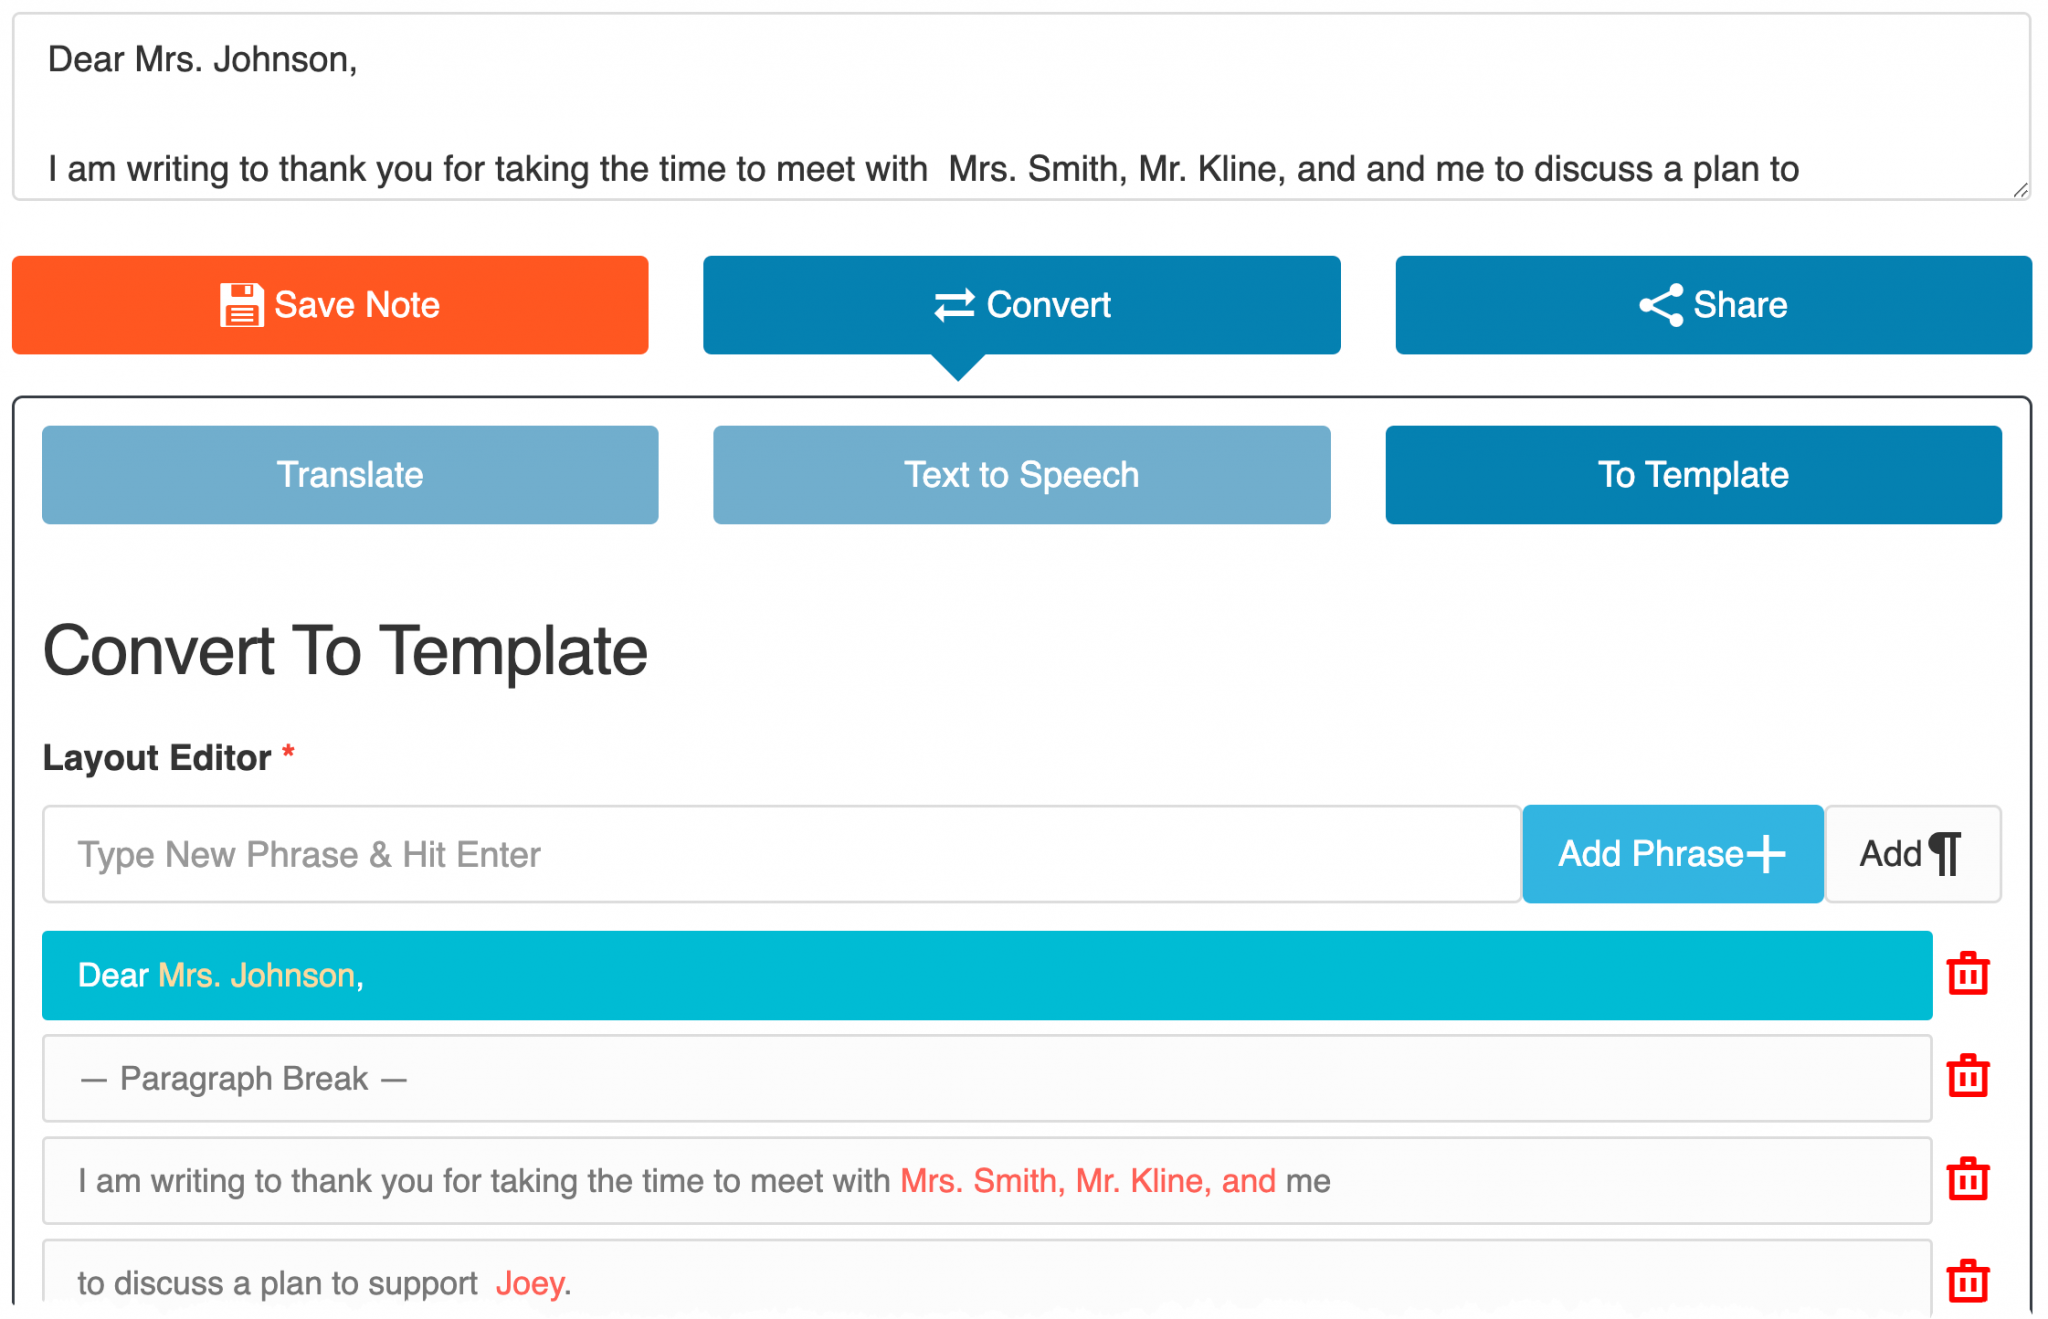Select the To Template tab
The image size is (2048, 1319).
pos(1692,474)
